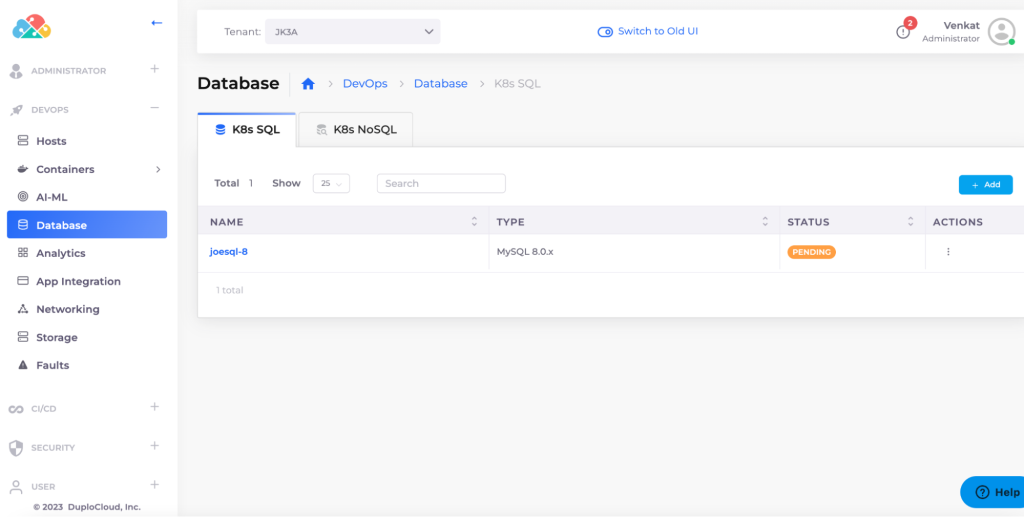Image resolution: width=1024 pixels, height=517 pixels.
Task: Sort table by the NAME column arrows
Action: point(474,222)
